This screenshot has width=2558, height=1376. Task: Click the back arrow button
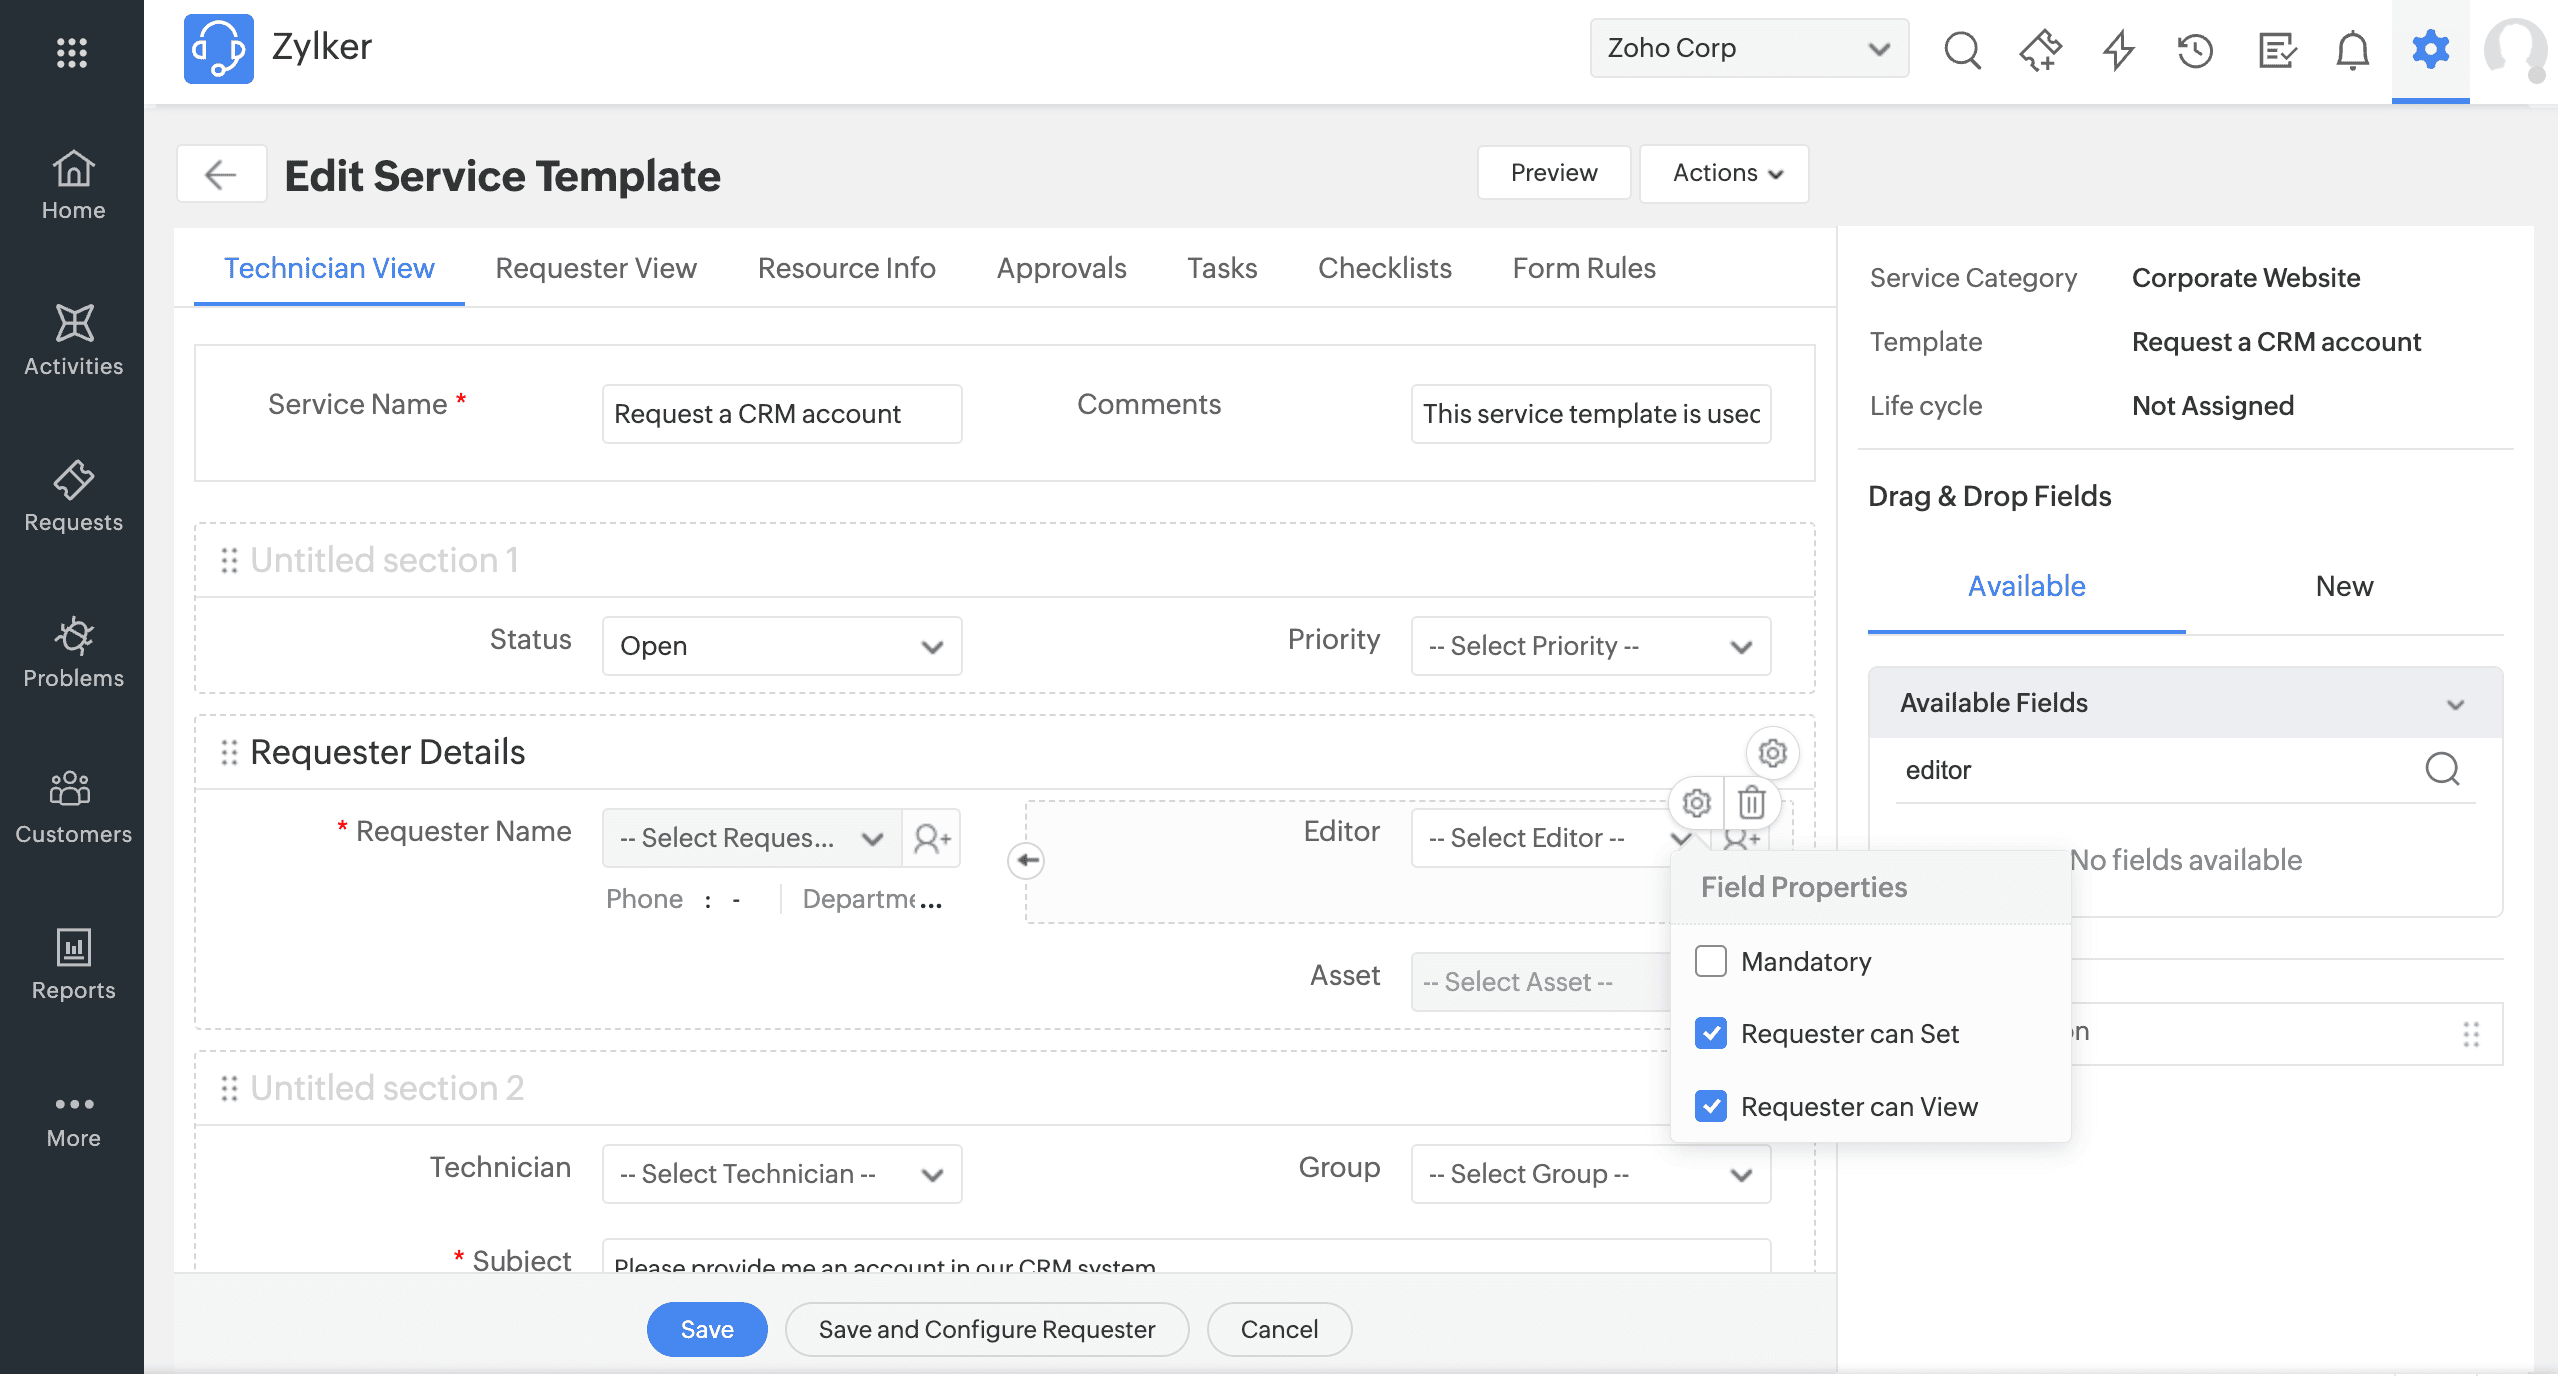tap(221, 174)
